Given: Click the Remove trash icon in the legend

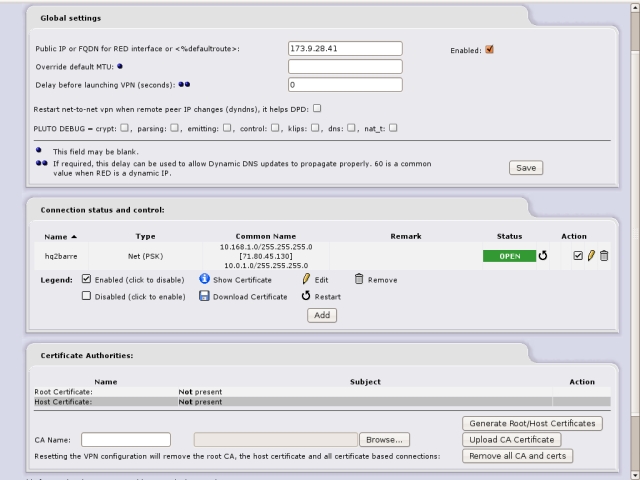Looking at the screenshot, I should point(358,279).
